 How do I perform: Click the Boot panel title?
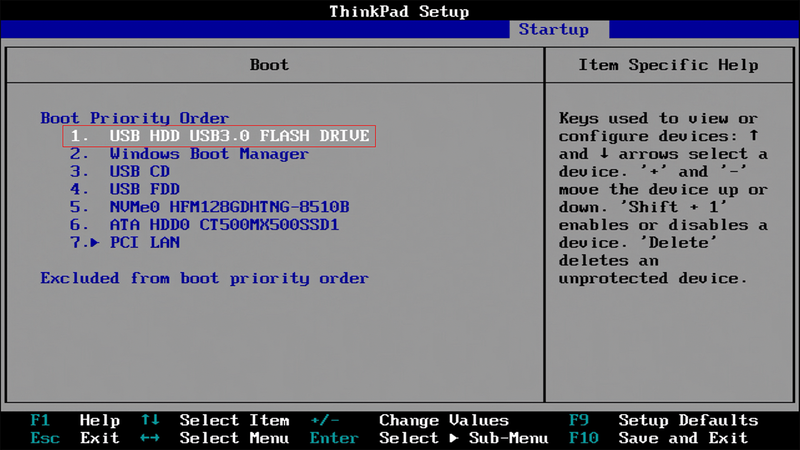coord(269,65)
